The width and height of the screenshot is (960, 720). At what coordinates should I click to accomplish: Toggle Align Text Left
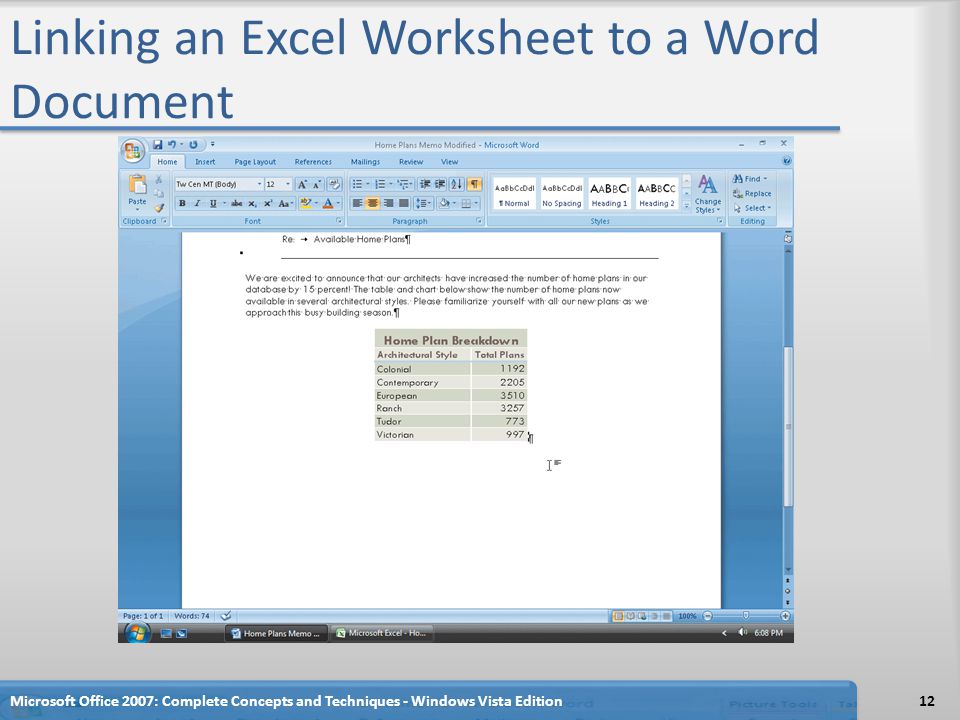[358, 203]
